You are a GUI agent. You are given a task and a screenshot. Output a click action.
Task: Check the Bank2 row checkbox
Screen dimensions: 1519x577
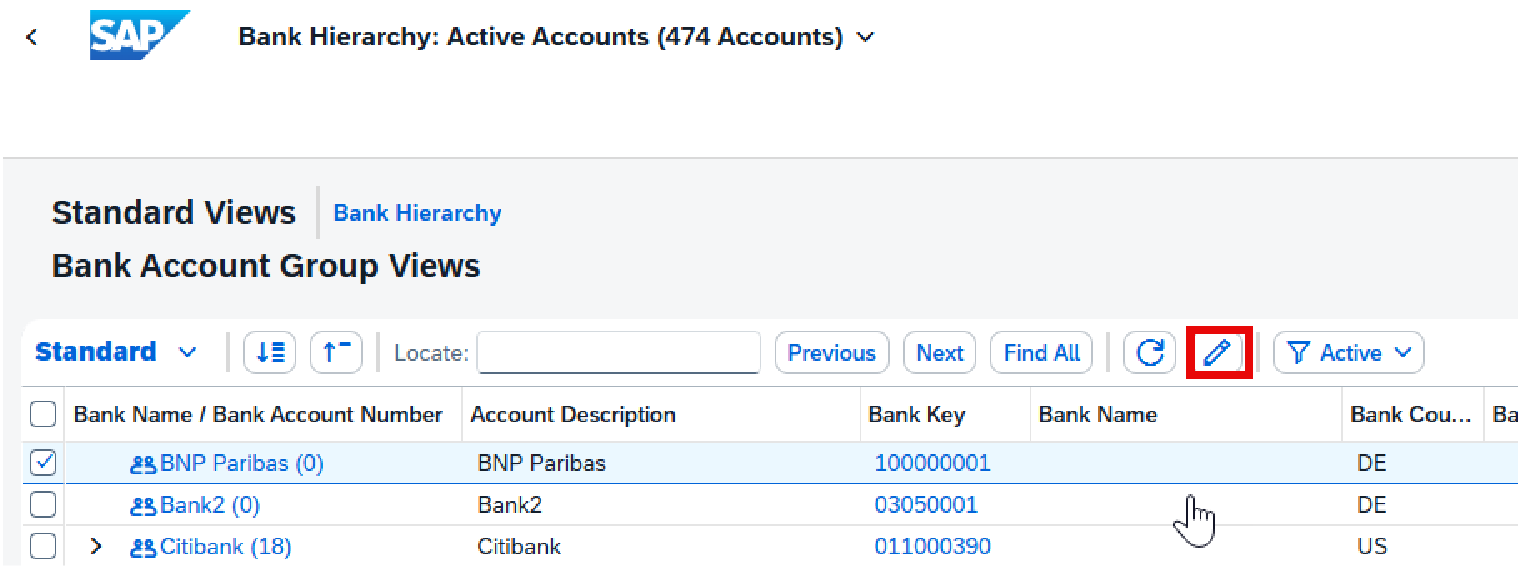[x=43, y=505]
